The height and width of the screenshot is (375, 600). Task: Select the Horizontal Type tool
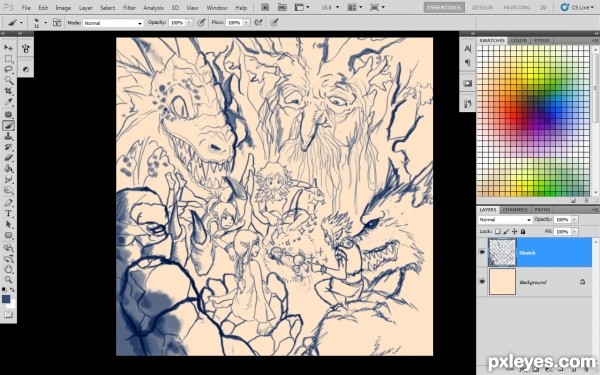click(8, 214)
